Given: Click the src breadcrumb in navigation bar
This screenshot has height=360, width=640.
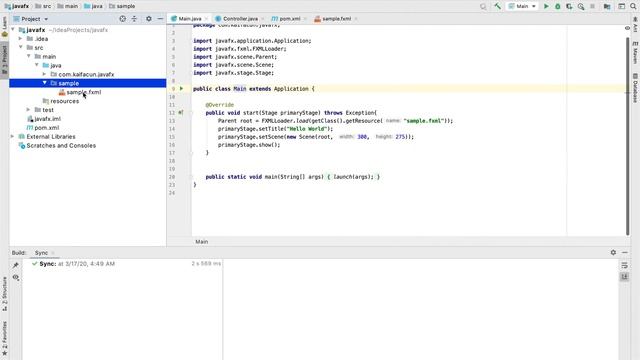Looking at the screenshot, I should pyautogui.click(x=44, y=6).
